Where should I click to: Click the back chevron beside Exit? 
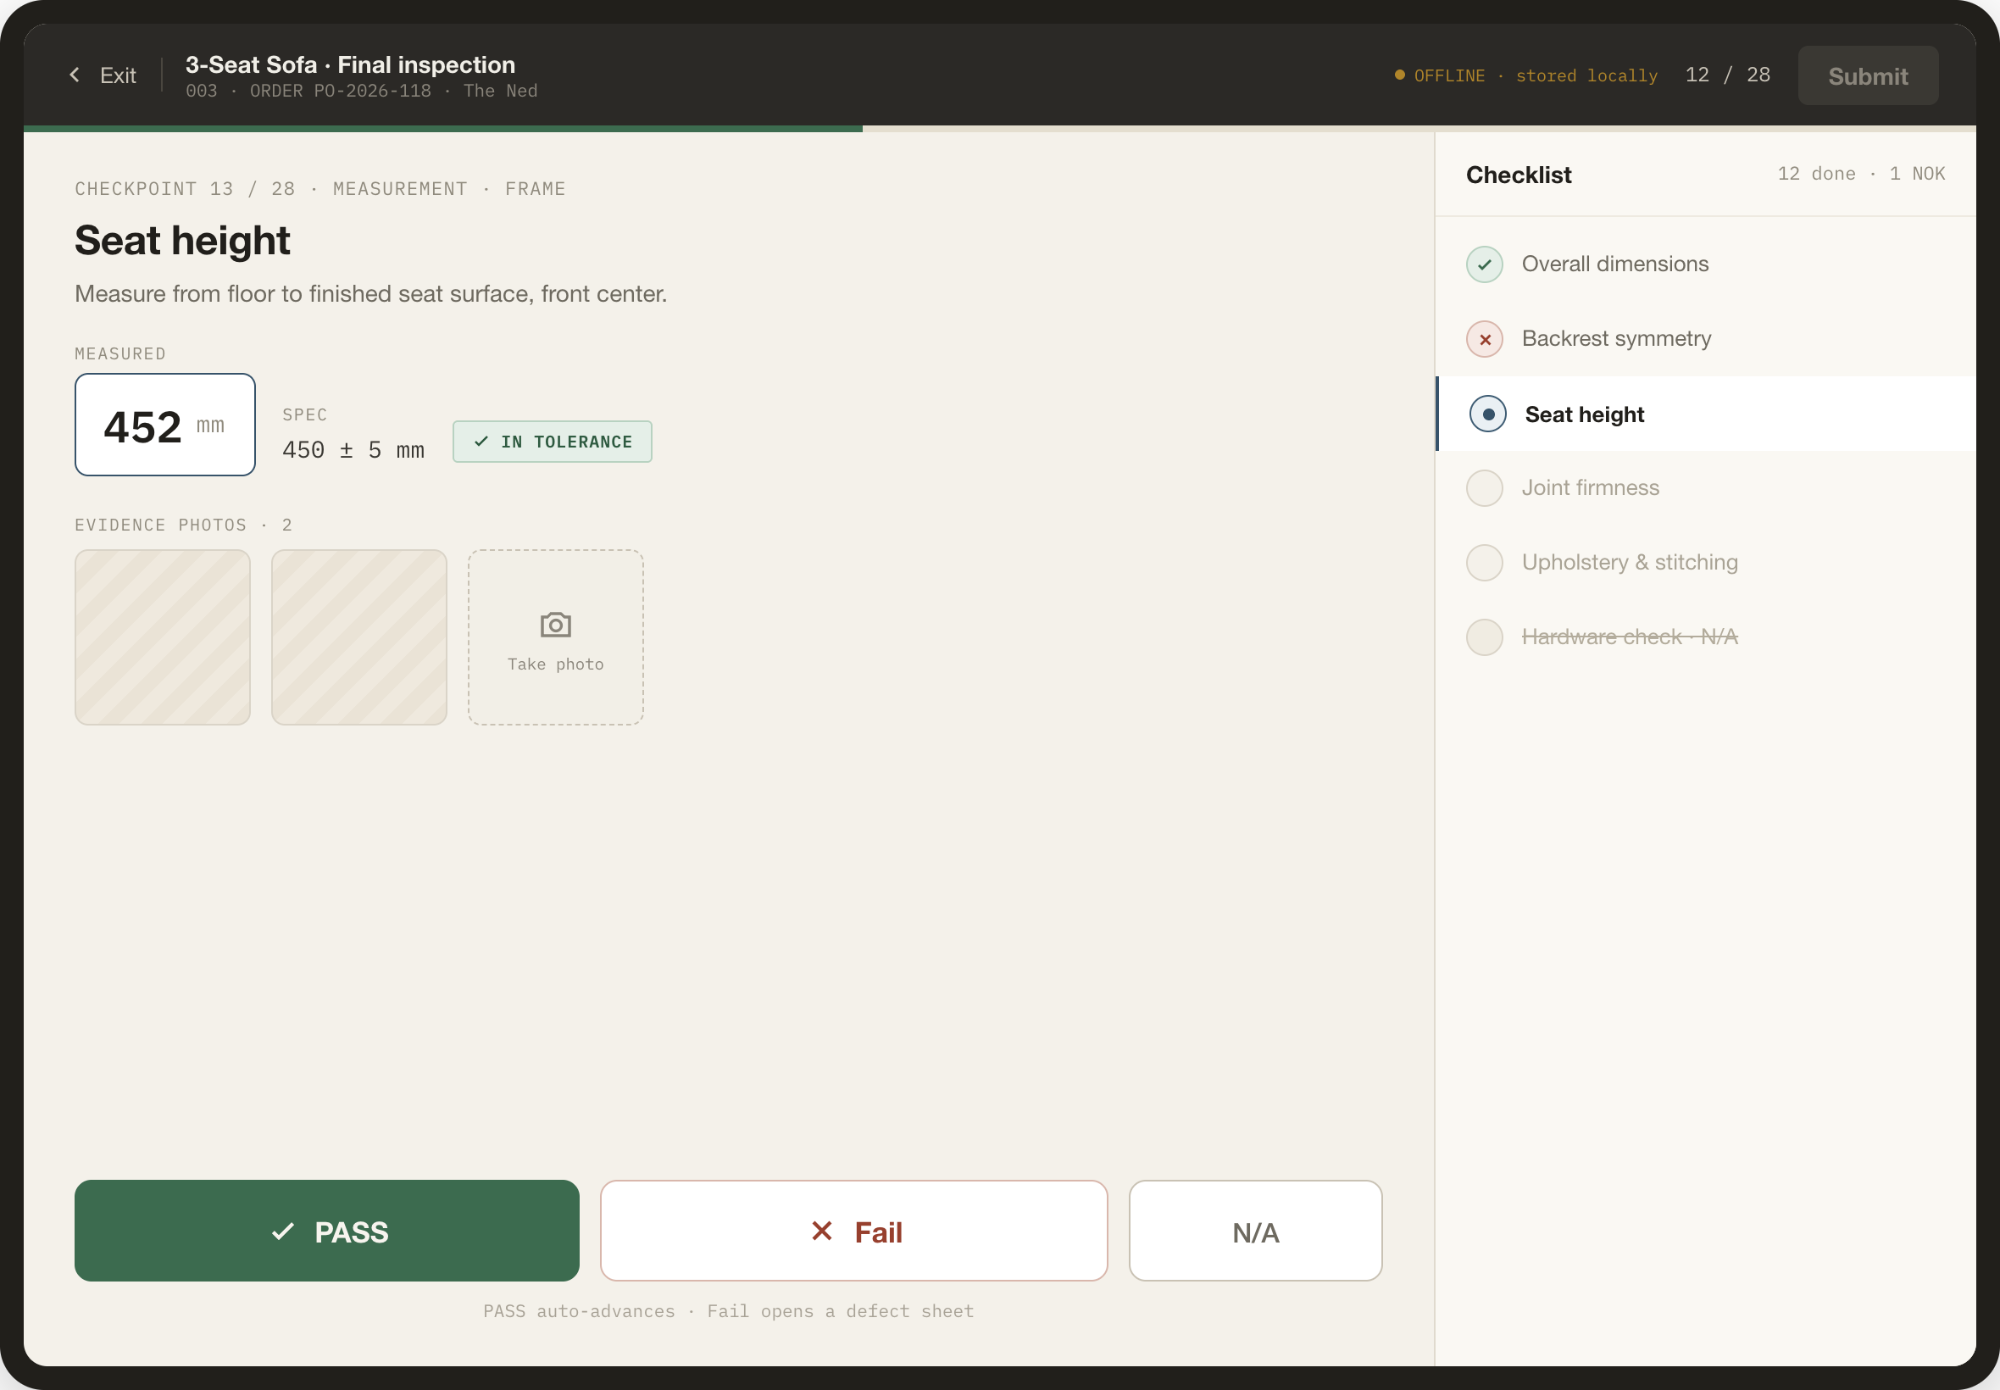(x=74, y=75)
